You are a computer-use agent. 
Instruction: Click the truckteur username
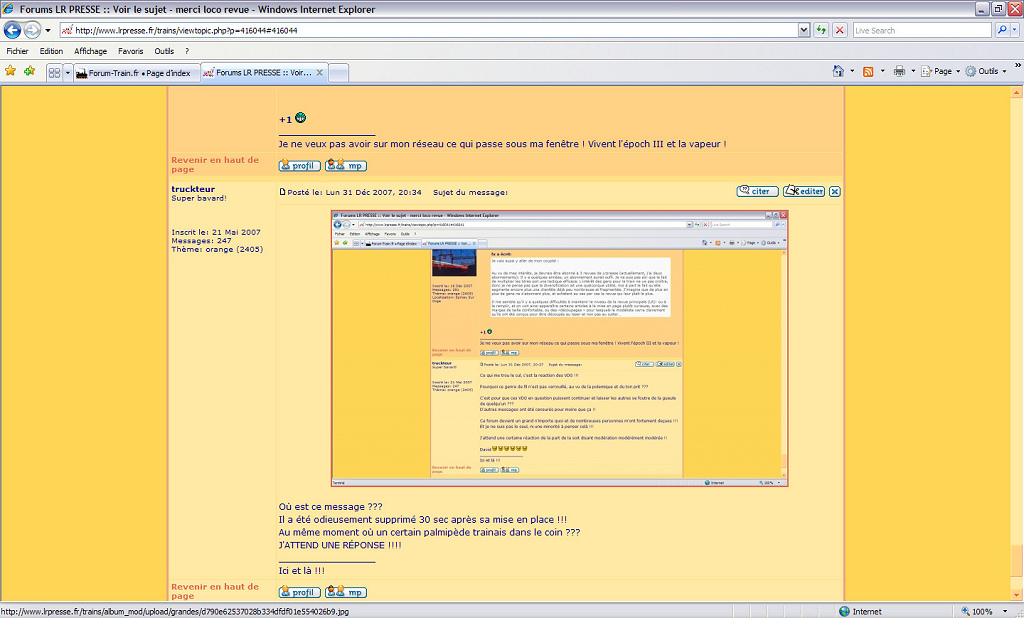point(193,189)
